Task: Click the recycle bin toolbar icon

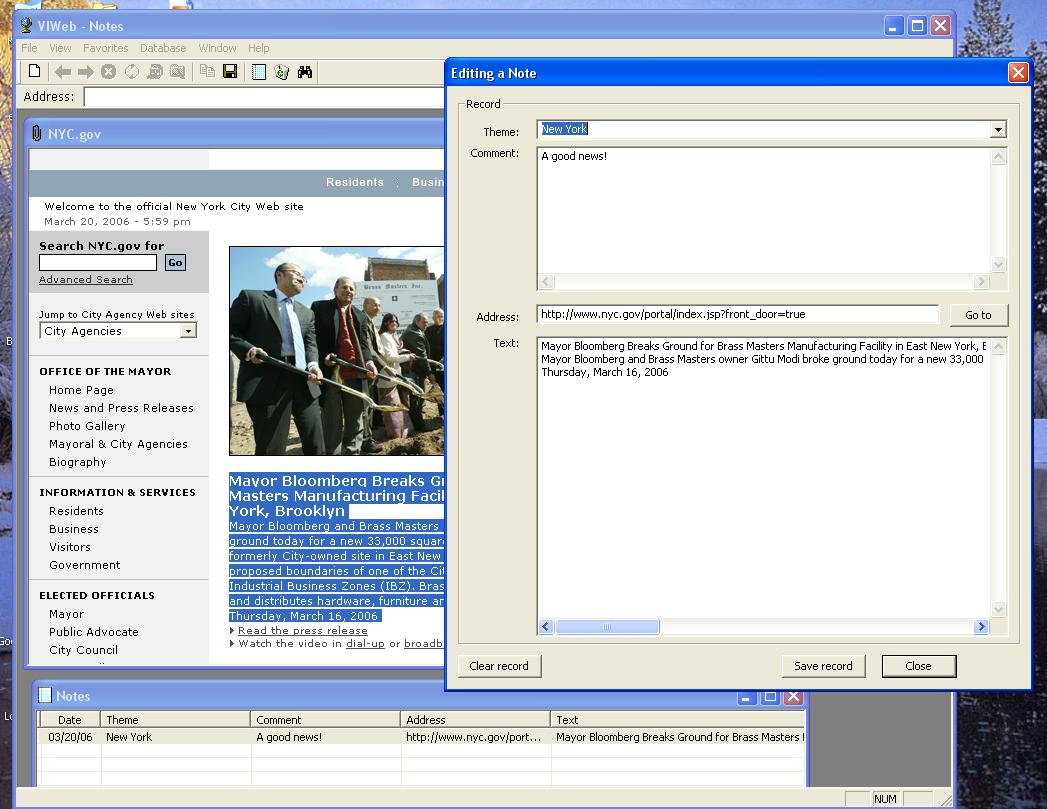Action: [282, 72]
